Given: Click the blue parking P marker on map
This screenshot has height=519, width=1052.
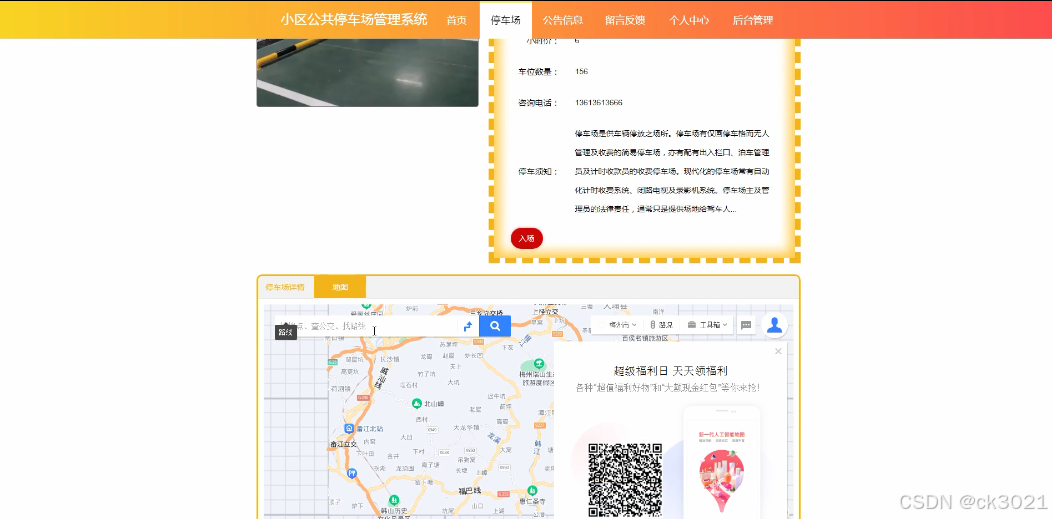Looking at the screenshot, I should point(352,473).
